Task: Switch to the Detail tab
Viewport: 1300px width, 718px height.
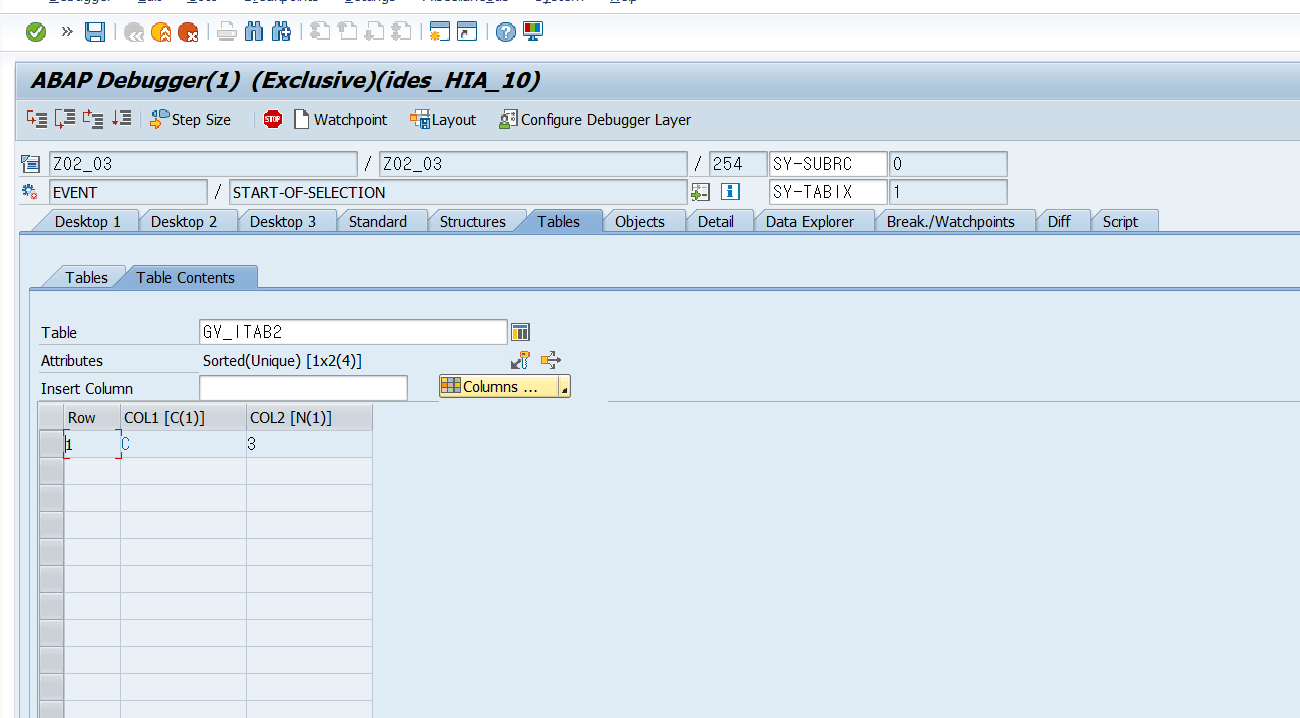Action: pyautogui.click(x=716, y=221)
